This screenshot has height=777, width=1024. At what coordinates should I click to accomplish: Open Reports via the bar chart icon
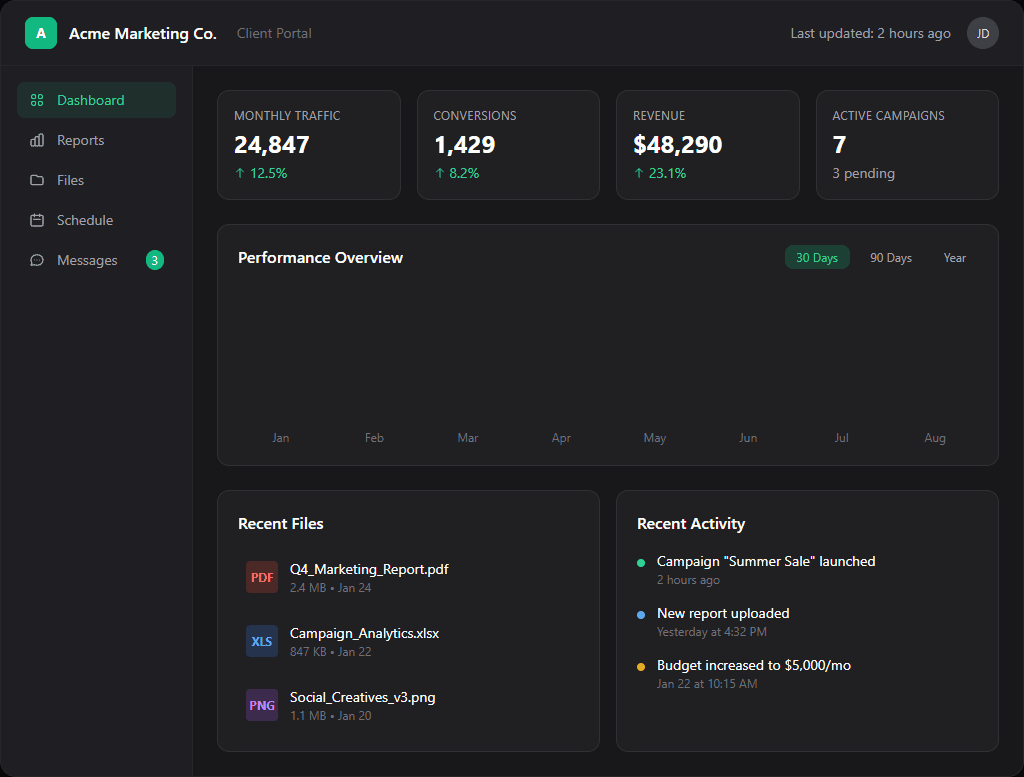pos(36,140)
